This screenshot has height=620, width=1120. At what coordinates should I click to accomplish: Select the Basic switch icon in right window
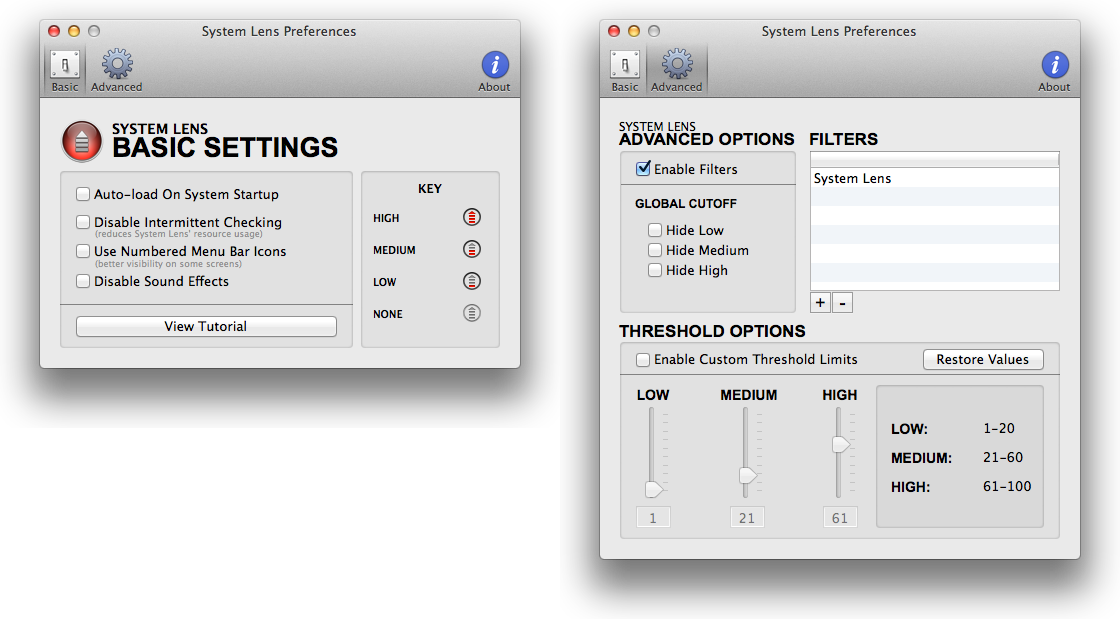625,66
